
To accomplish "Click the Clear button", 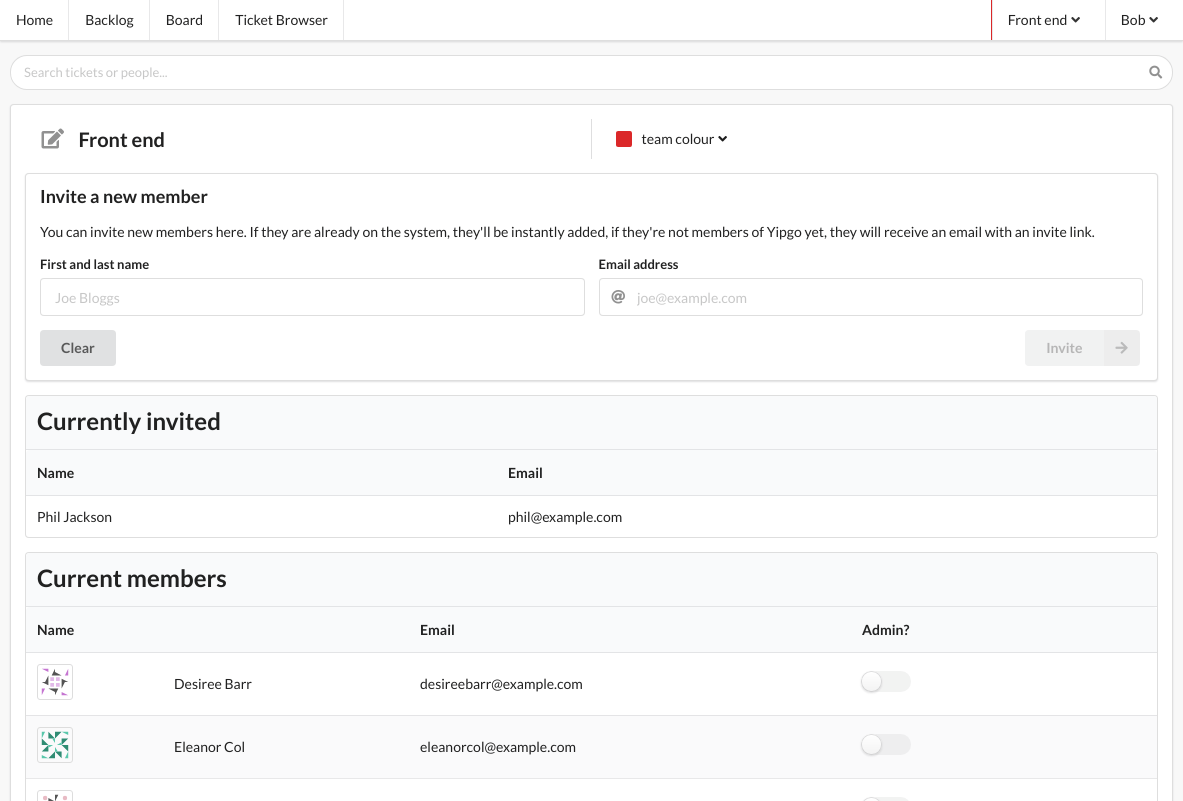I will (78, 348).
